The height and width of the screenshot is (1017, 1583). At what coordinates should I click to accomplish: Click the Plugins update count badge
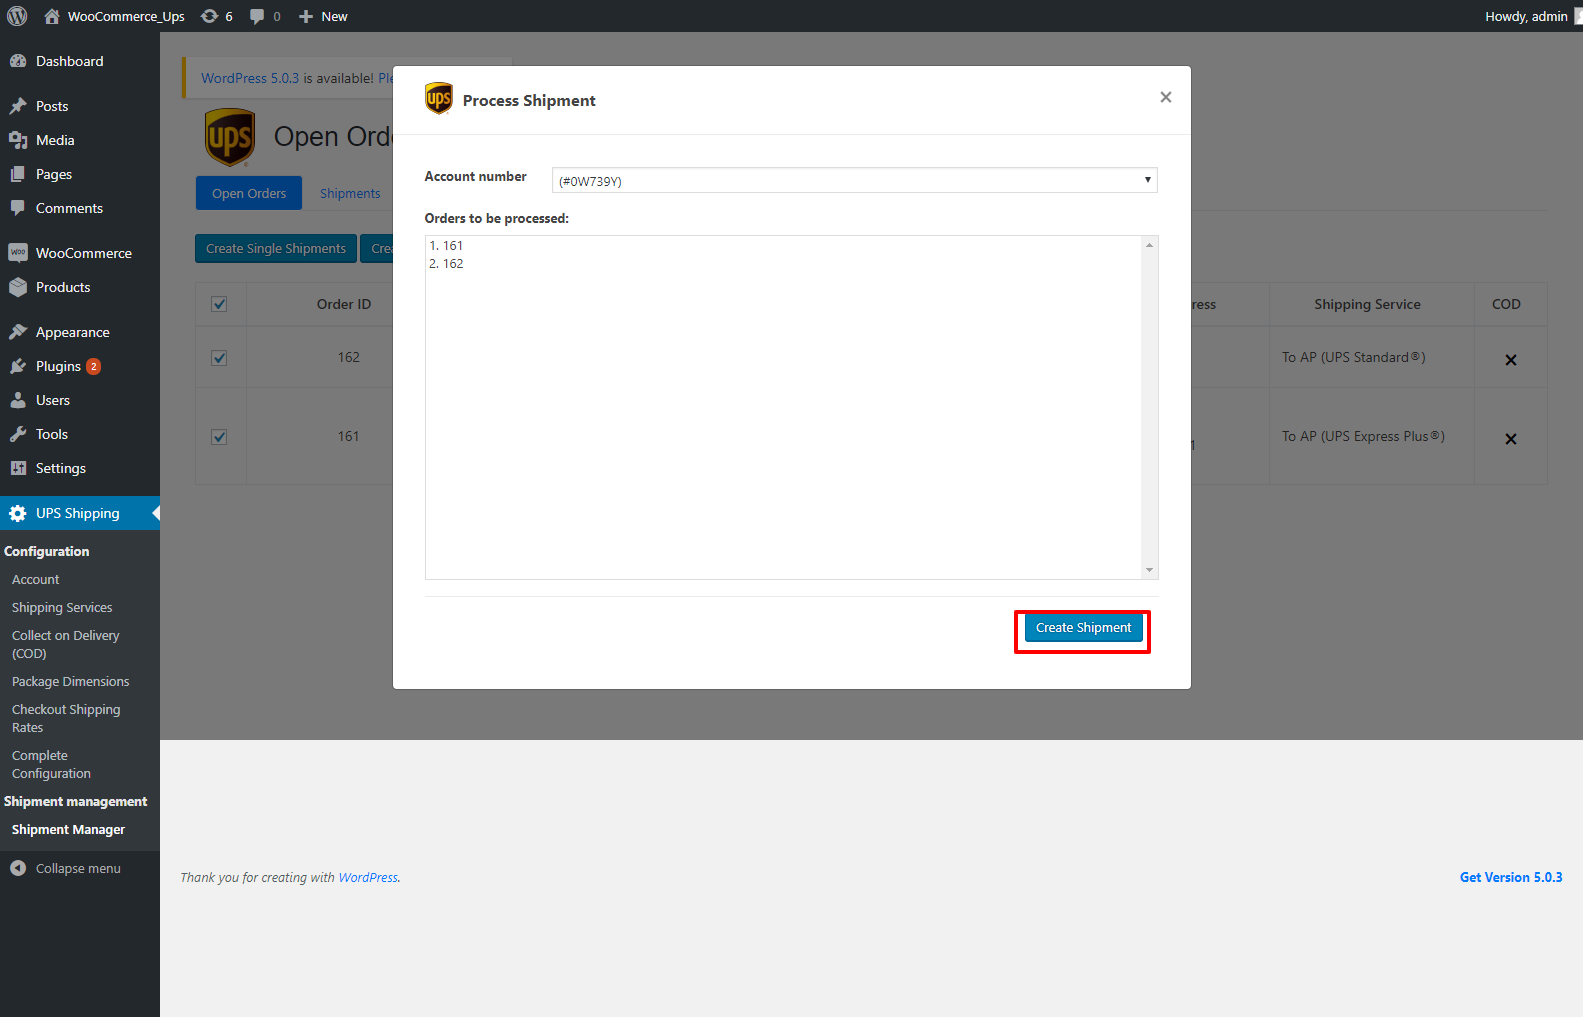tap(93, 366)
